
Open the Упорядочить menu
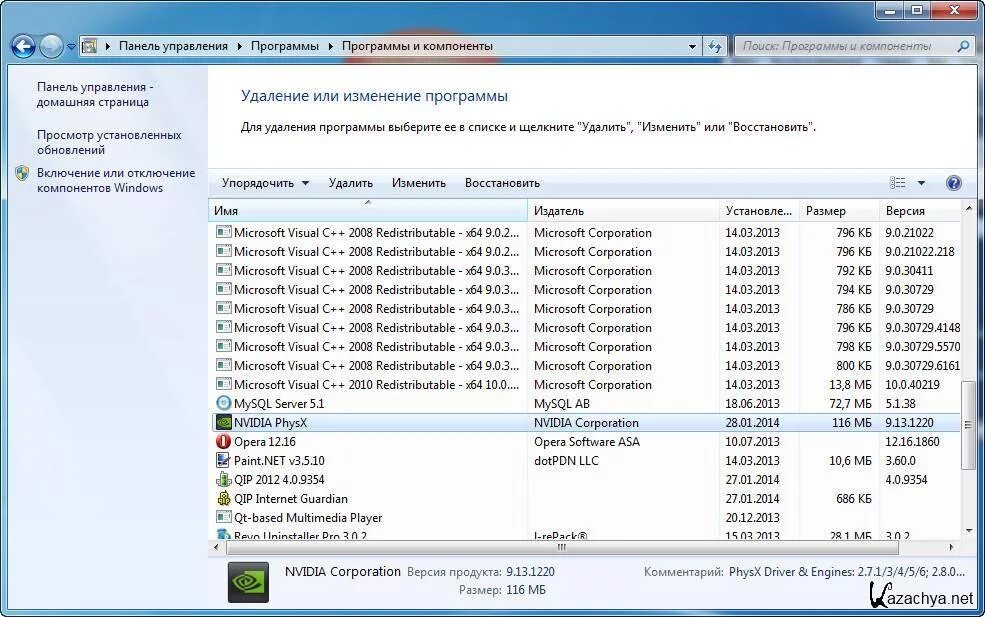[x=265, y=183]
